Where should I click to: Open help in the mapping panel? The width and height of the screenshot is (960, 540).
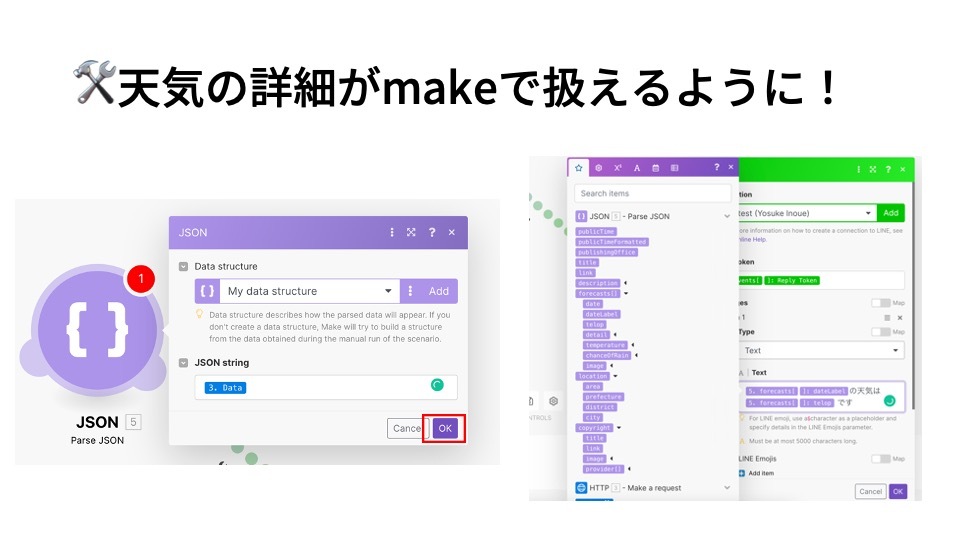point(716,167)
